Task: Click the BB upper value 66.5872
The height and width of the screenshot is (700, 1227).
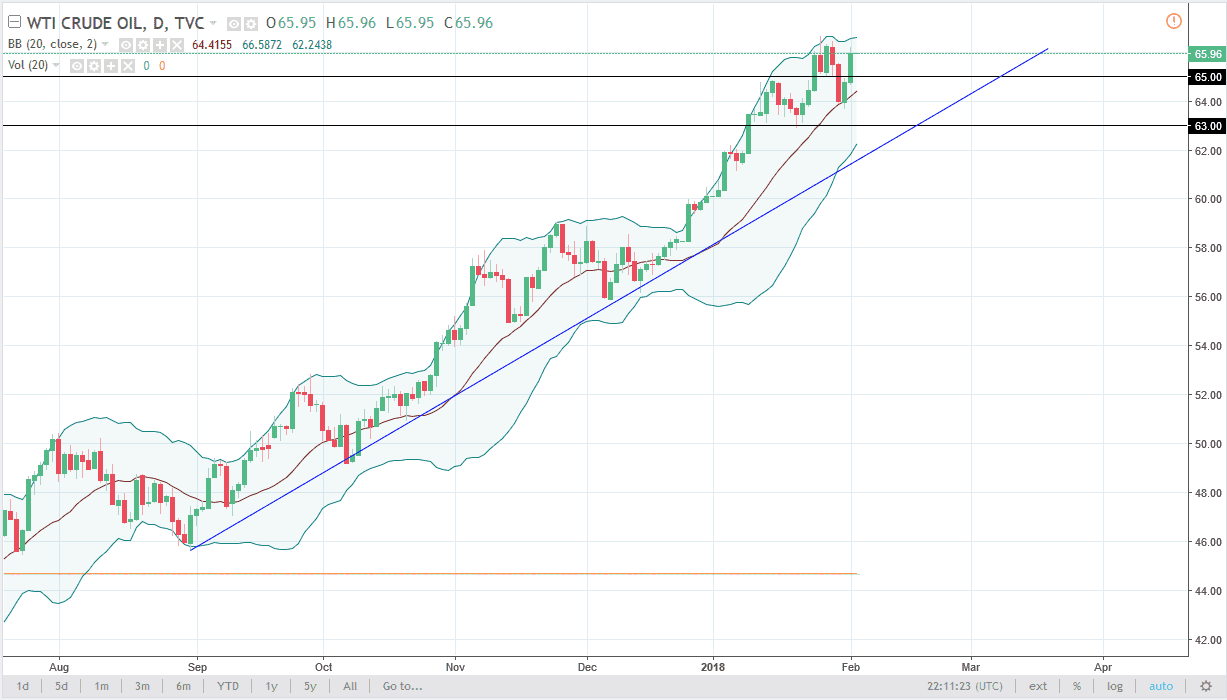Action: pos(262,45)
